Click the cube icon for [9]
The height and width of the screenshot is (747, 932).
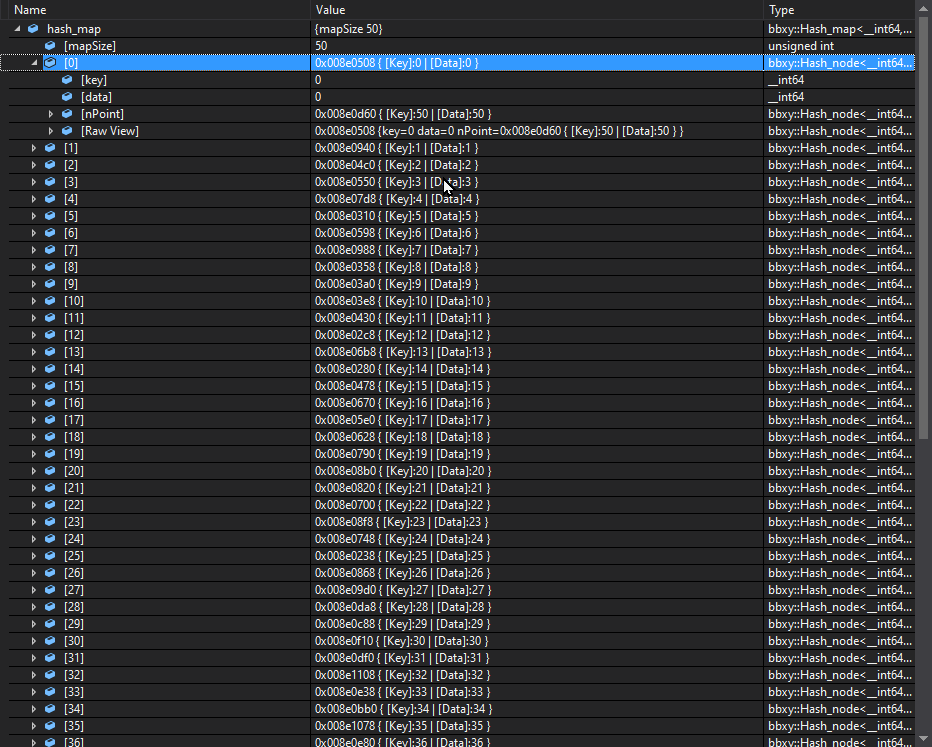coord(51,283)
